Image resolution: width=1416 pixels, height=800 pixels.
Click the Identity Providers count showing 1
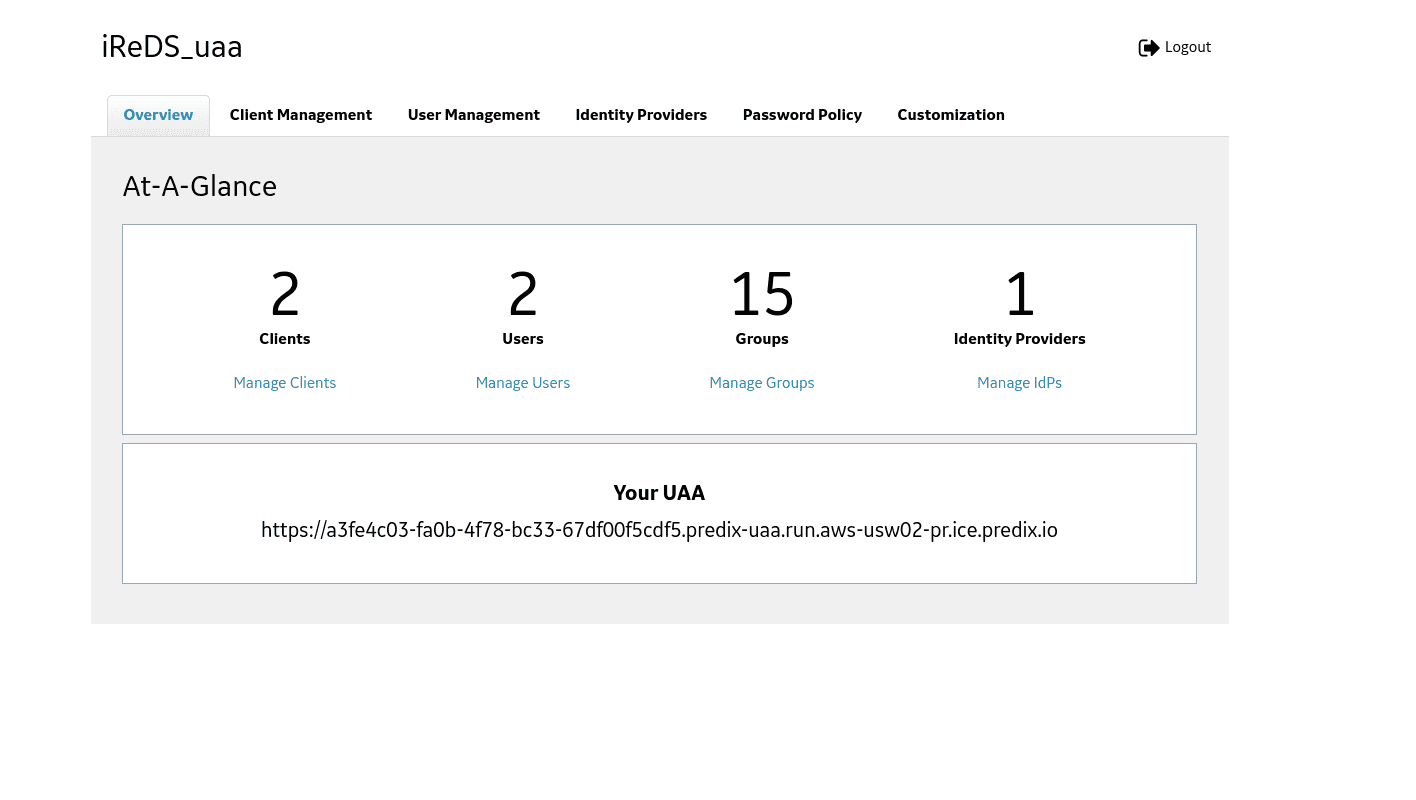coord(1019,293)
